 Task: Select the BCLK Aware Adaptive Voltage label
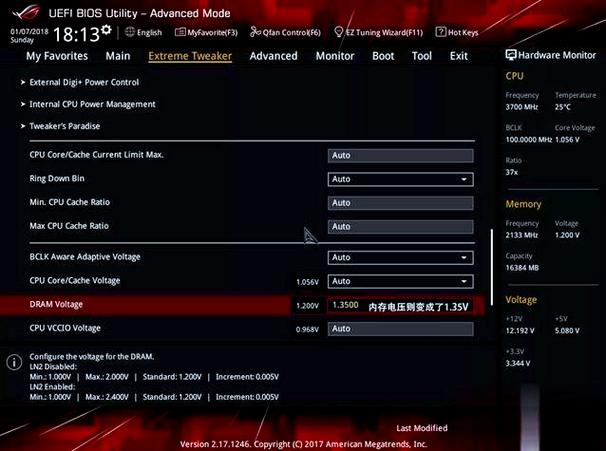coord(85,257)
